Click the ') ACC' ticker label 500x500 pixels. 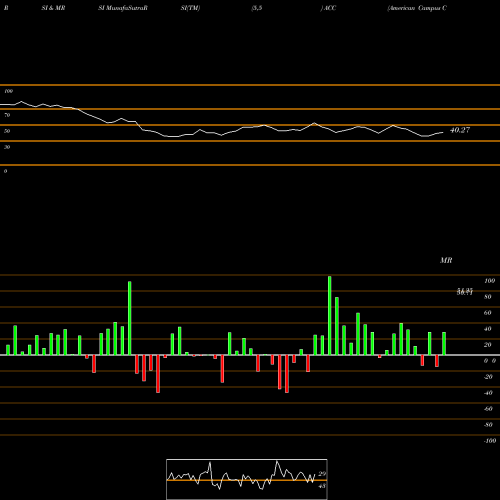coord(328,8)
